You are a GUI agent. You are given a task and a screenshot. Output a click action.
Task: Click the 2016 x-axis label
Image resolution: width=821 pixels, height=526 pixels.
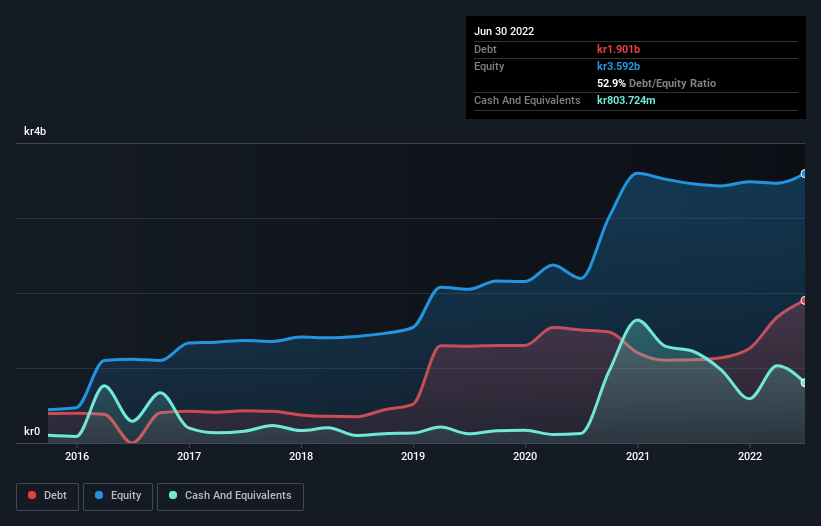point(77,456)
